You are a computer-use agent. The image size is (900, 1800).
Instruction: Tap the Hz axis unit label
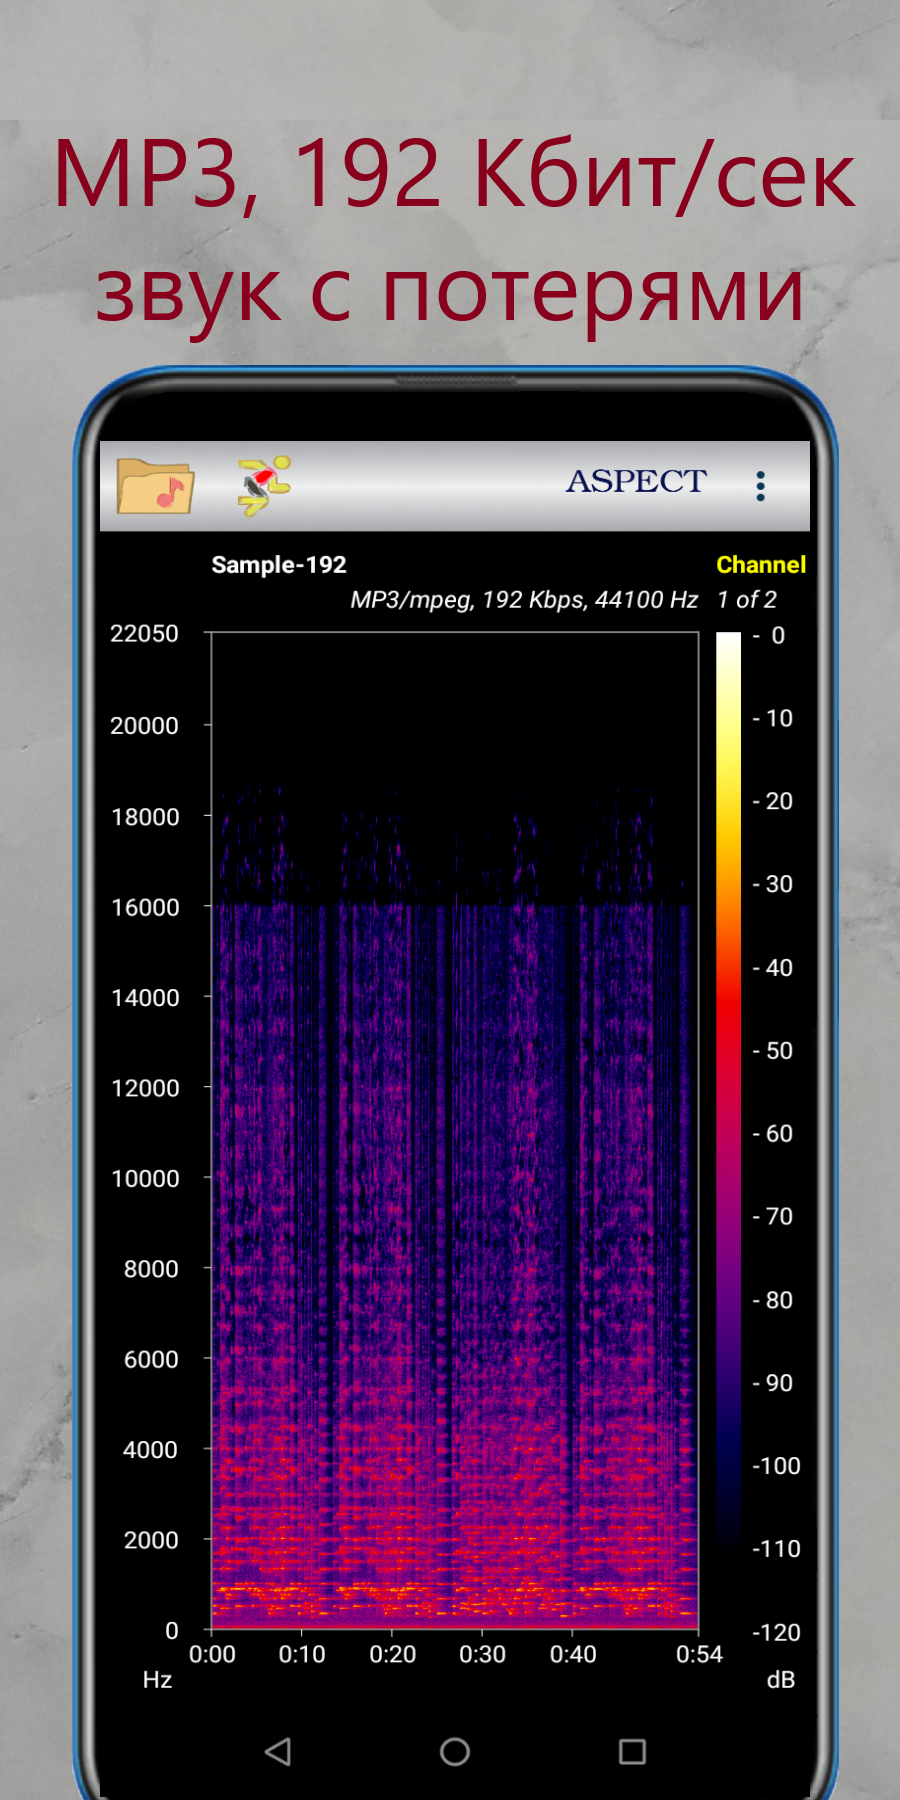click(157, 1680)
